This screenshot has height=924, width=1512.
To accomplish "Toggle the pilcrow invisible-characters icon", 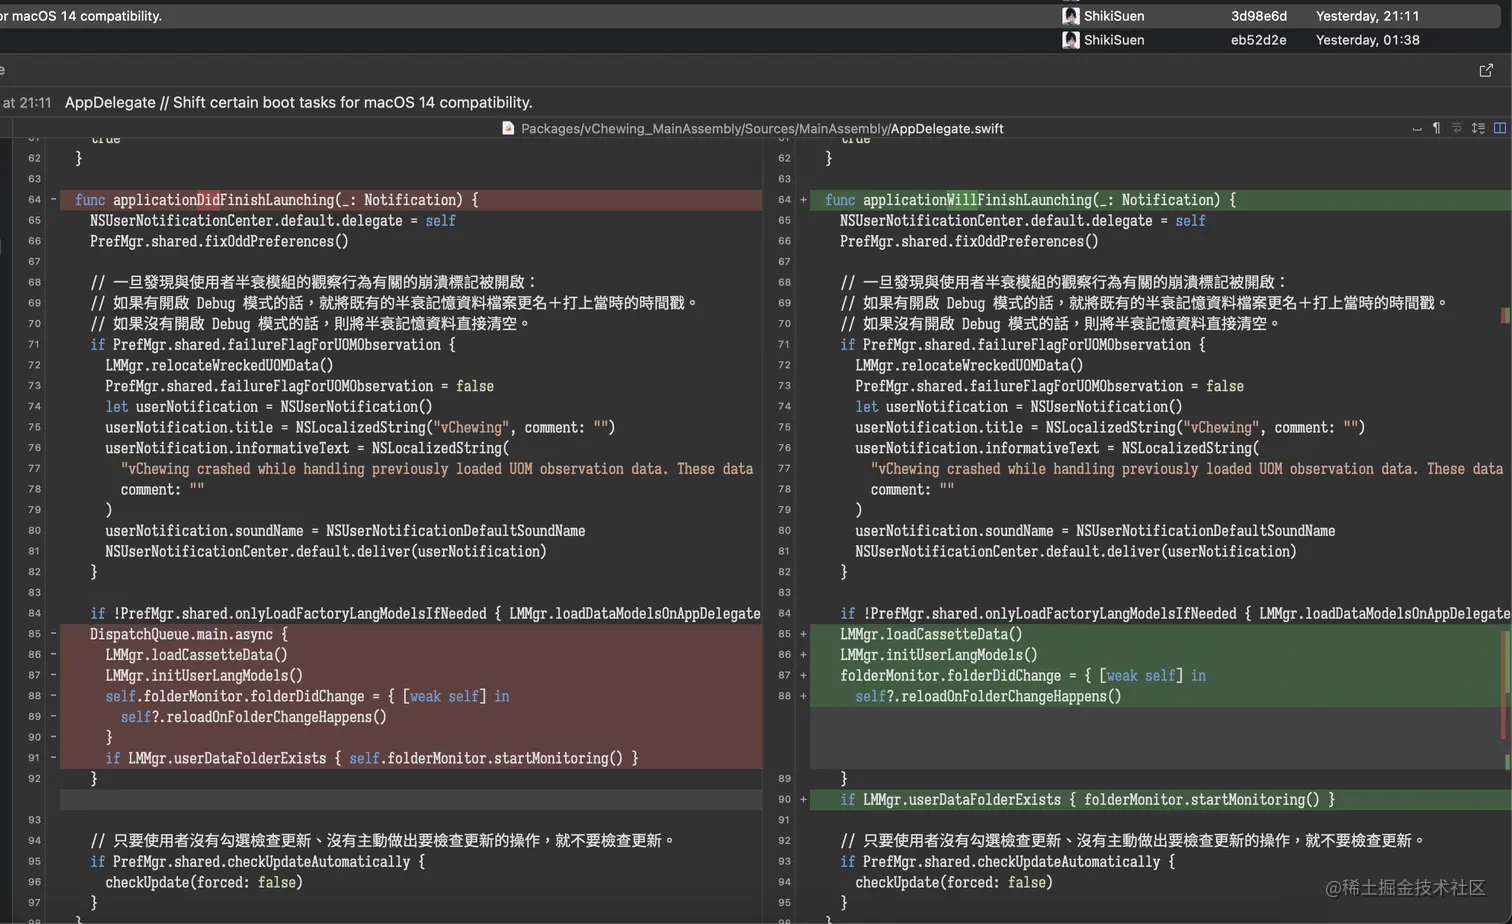I will click(x=1436, y=128).
